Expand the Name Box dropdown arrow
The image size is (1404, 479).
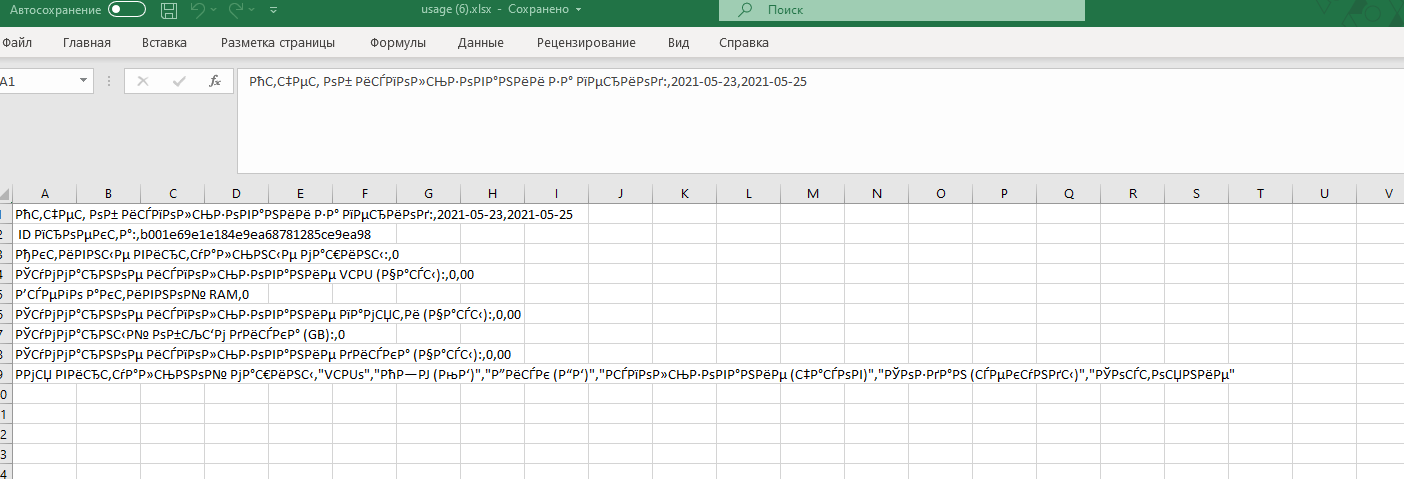(83, 81)
